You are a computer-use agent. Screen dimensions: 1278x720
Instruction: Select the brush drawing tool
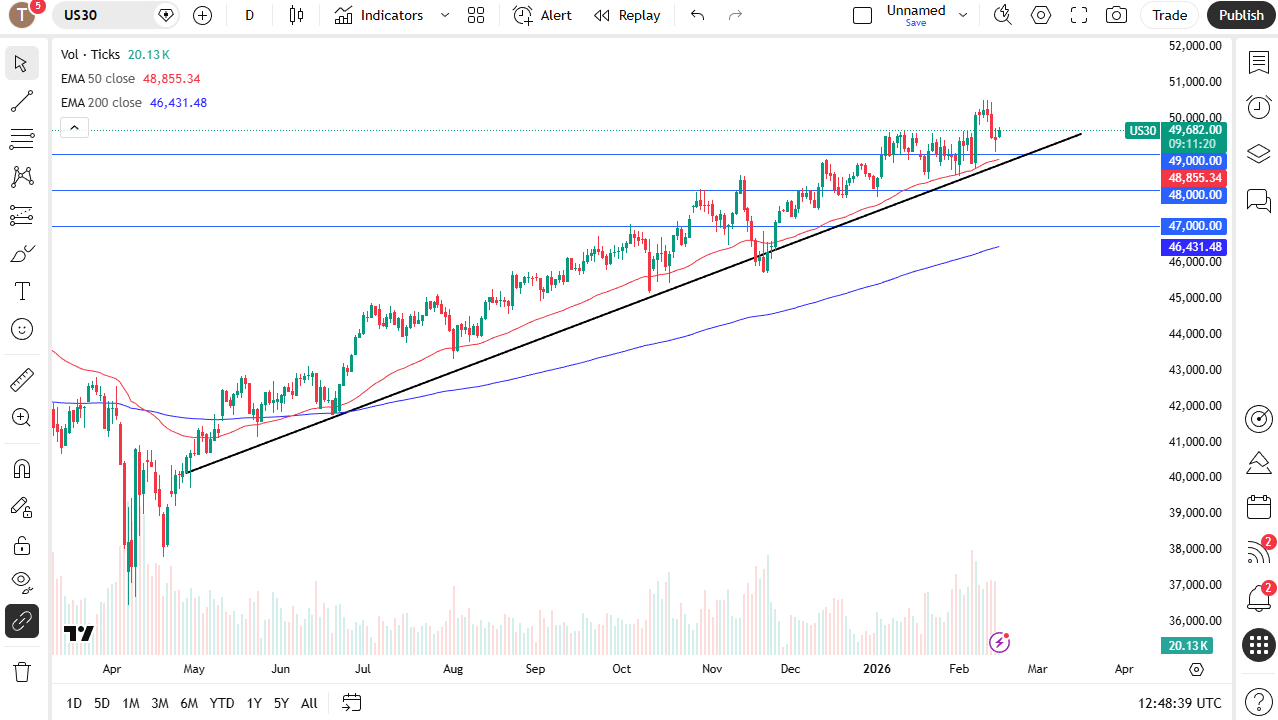(x=22, y=253)
